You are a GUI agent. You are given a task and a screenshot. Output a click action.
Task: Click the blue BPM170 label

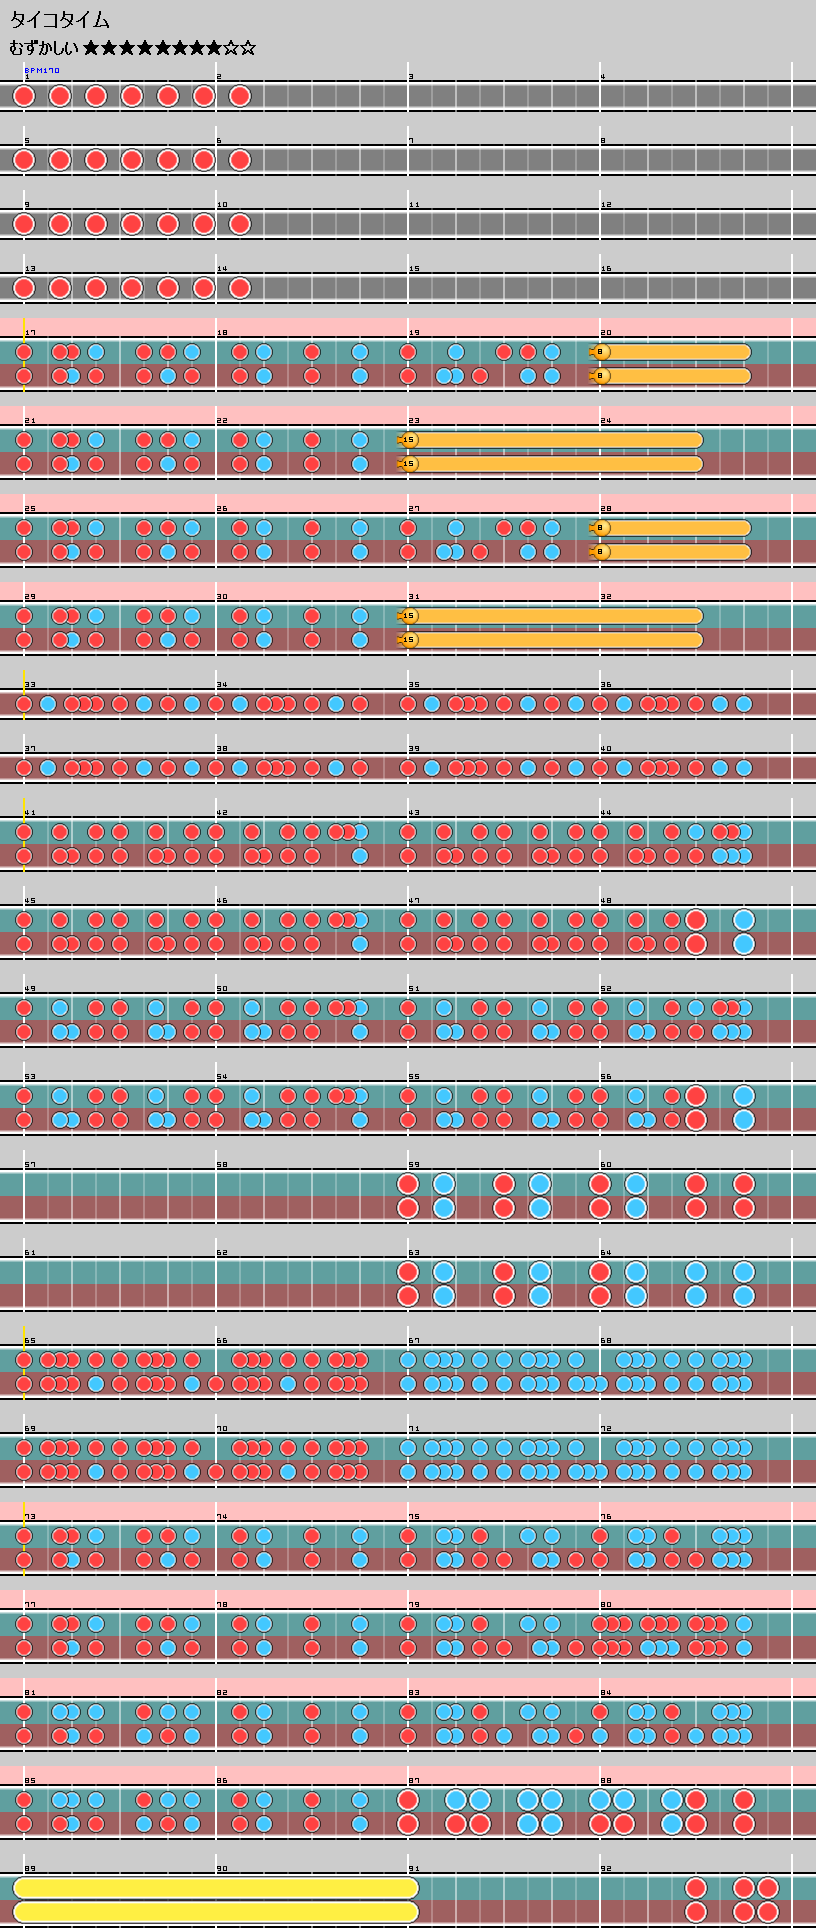pos(42,71)
